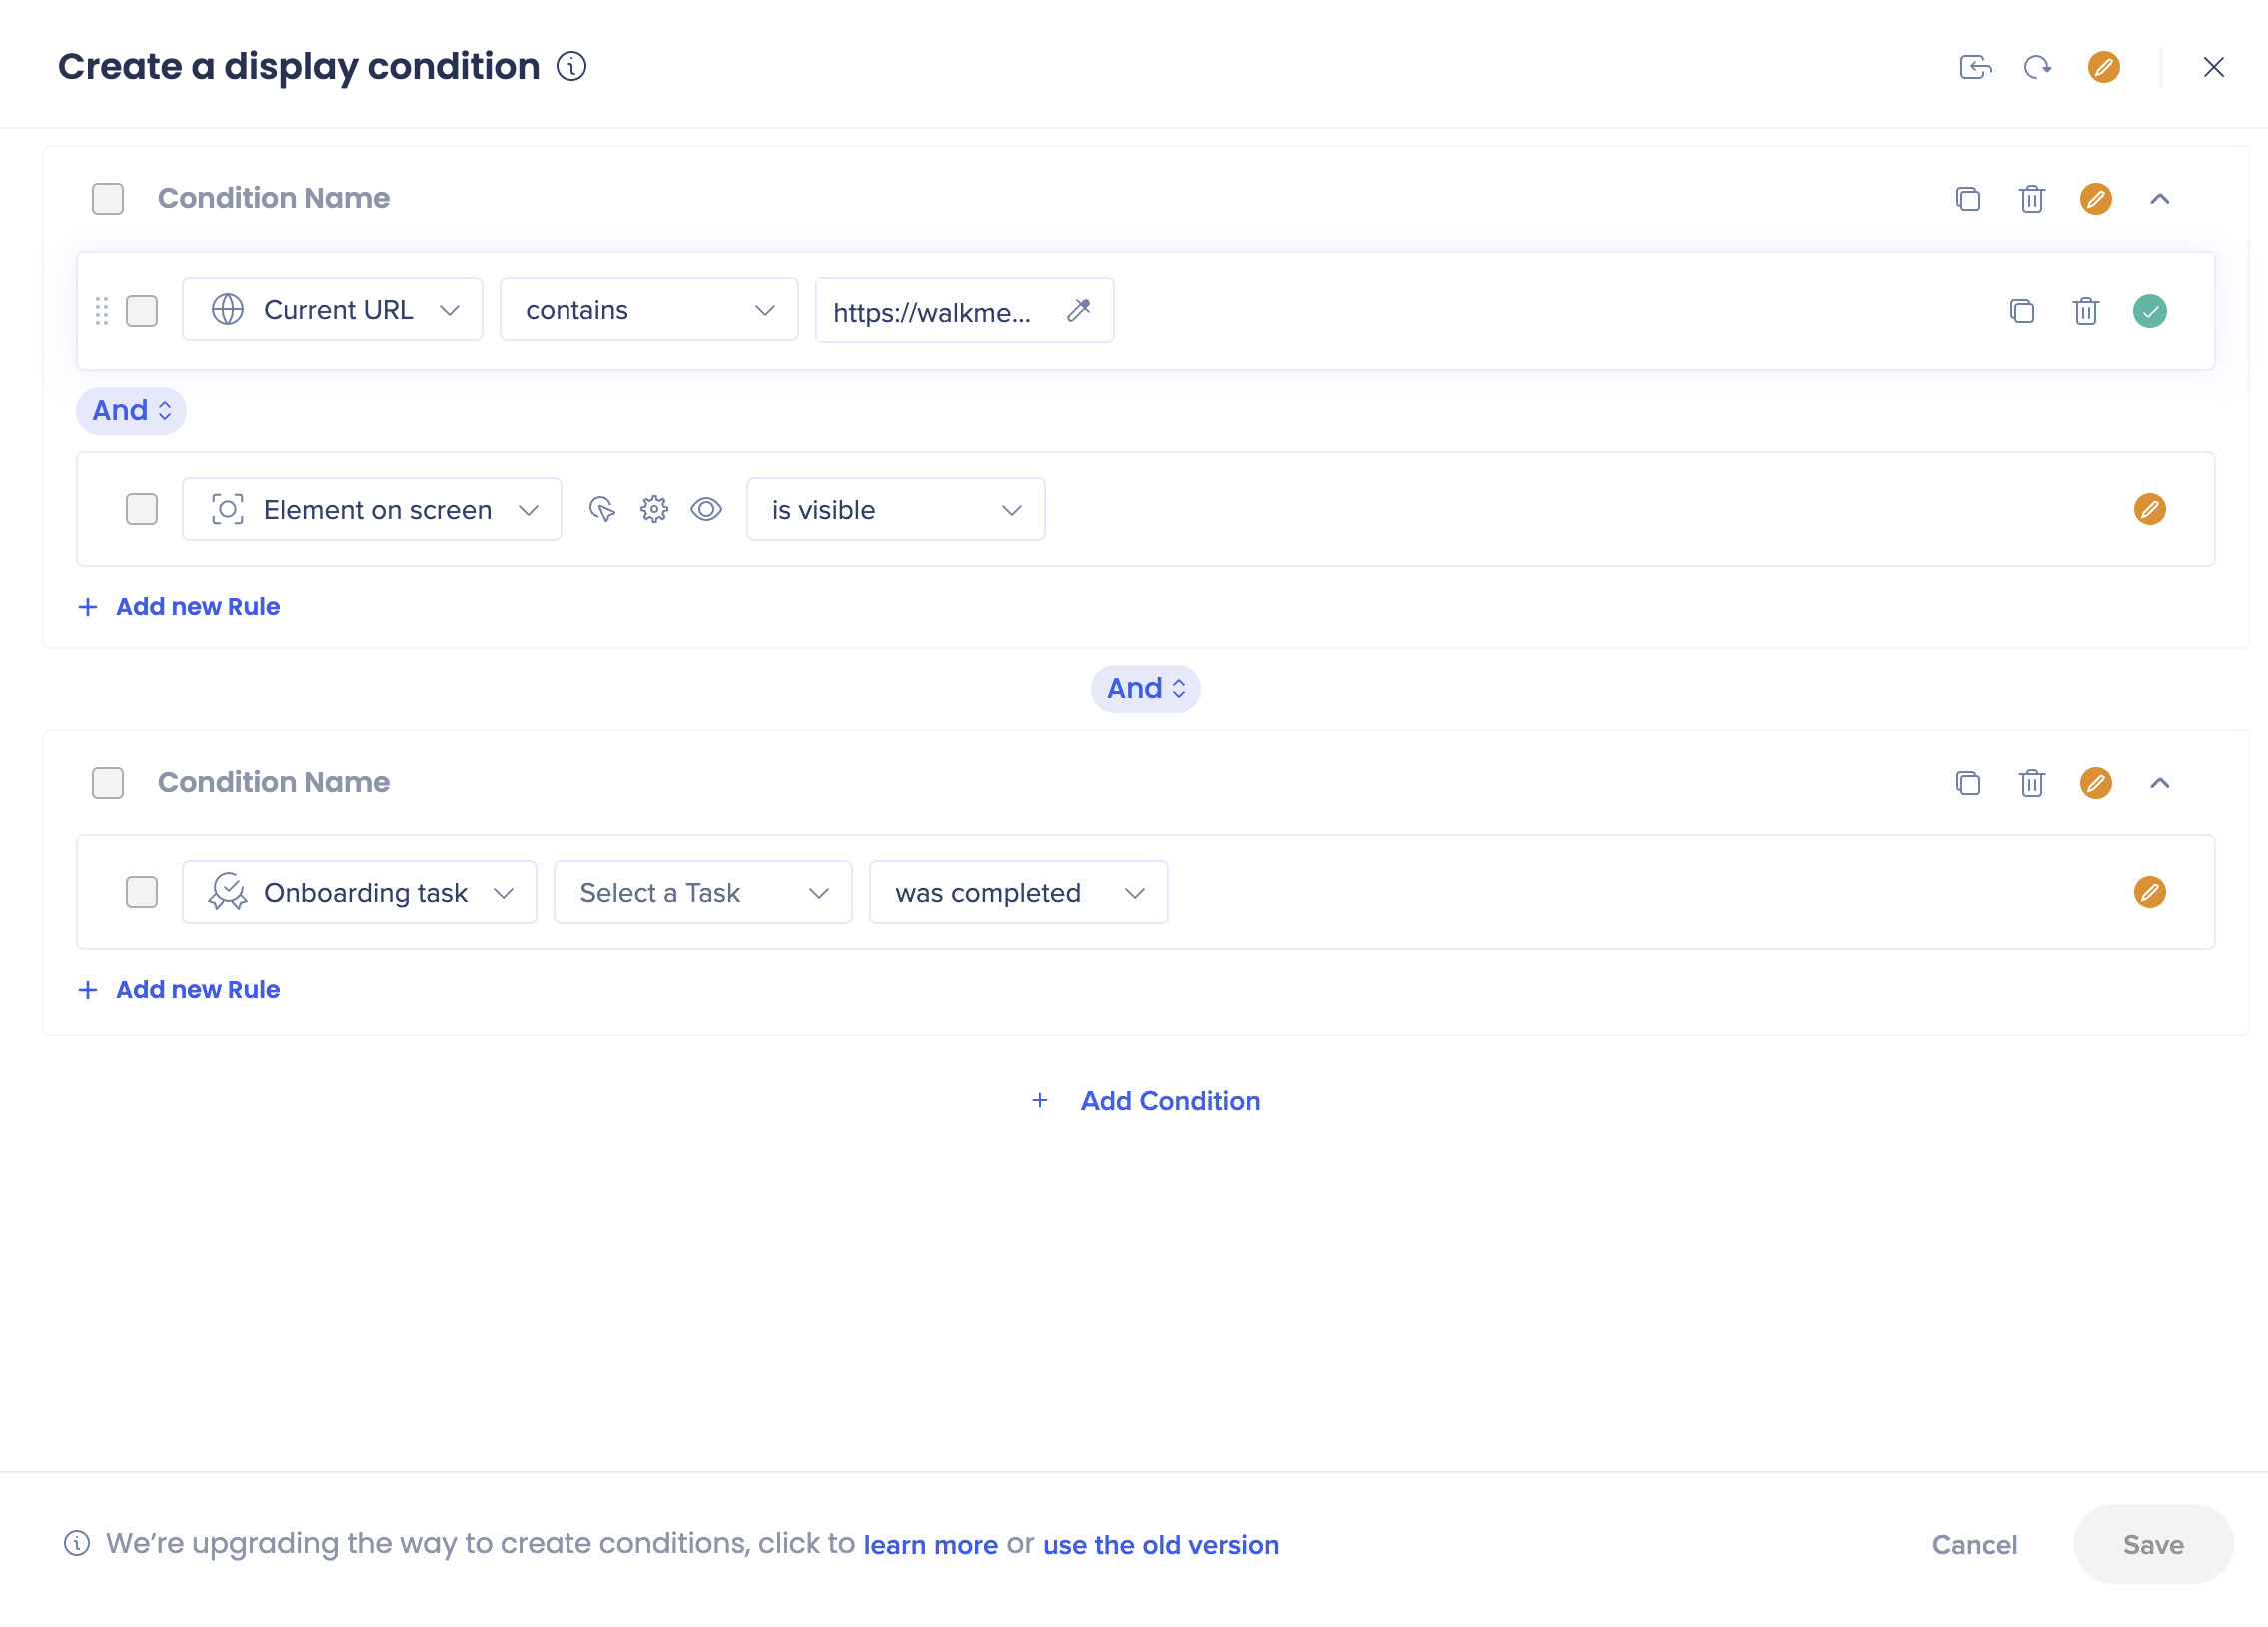Select the Onboarding task rule checkbox
Viewport: 2268px width, 1627px height.
(x=142, y=893)
